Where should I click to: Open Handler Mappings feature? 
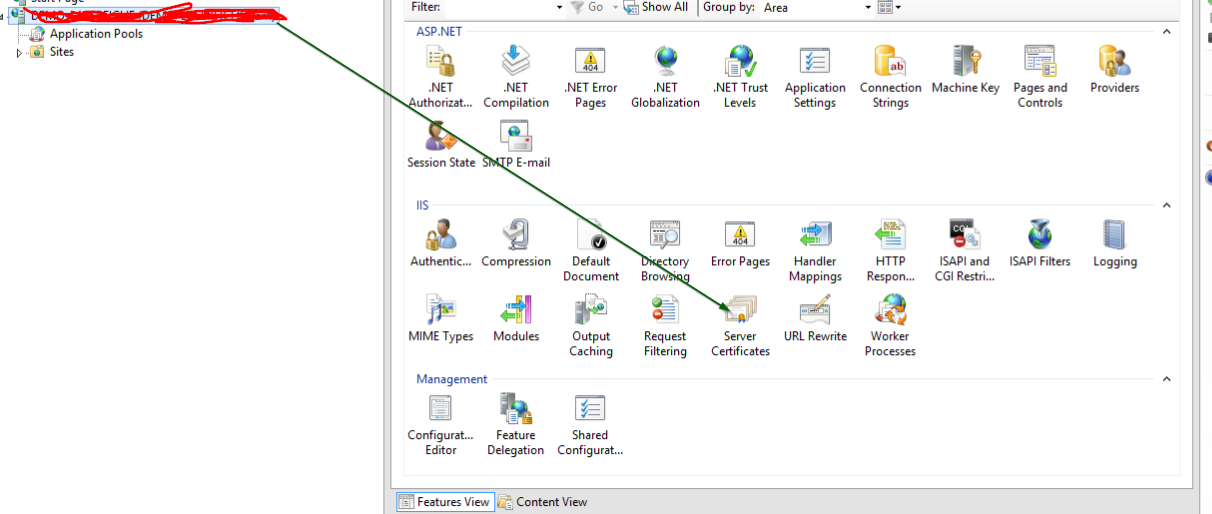(x=815, y=251)
